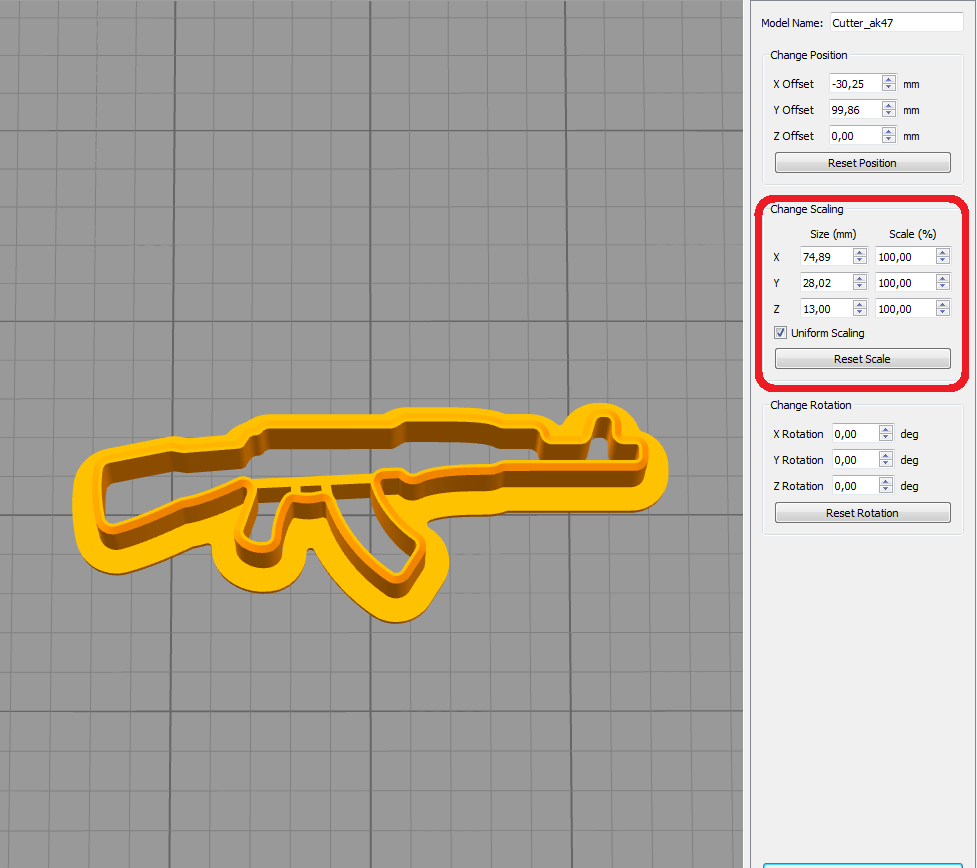Decrease Y Rotation with down arrow

click(886, 464)
